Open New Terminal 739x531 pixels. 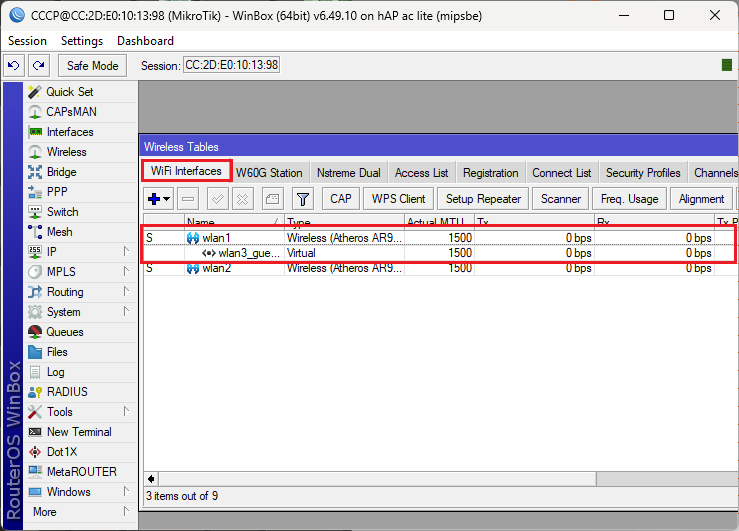click(x=80, y=432)
